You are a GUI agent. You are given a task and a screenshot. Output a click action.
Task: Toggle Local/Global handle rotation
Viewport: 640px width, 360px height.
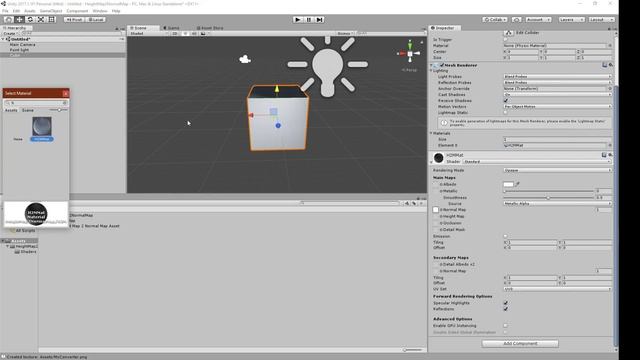point(96,20)
